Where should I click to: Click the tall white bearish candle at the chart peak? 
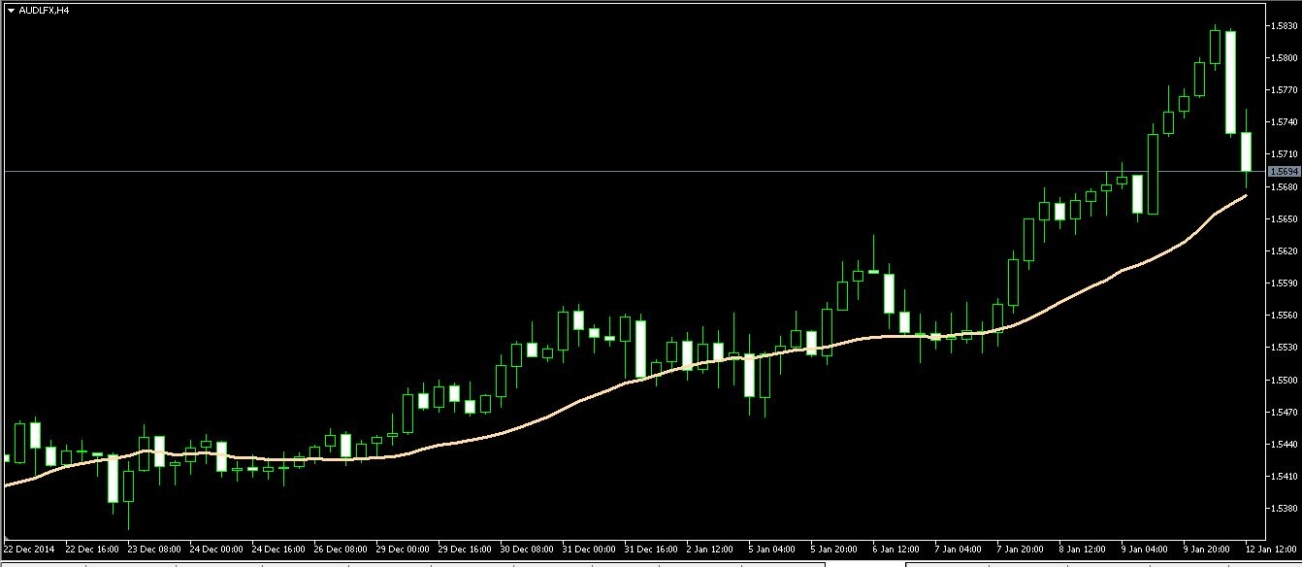[1230, 82]
